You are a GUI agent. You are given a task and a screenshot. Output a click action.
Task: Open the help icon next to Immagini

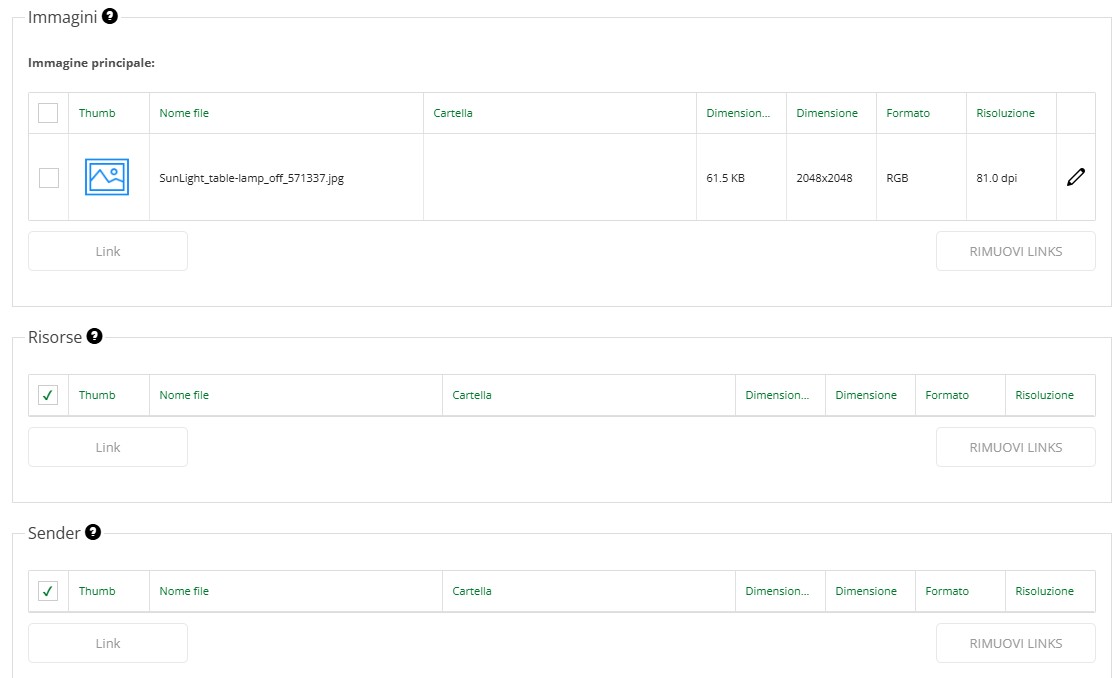pyautogui.click(x=109, y=16)
